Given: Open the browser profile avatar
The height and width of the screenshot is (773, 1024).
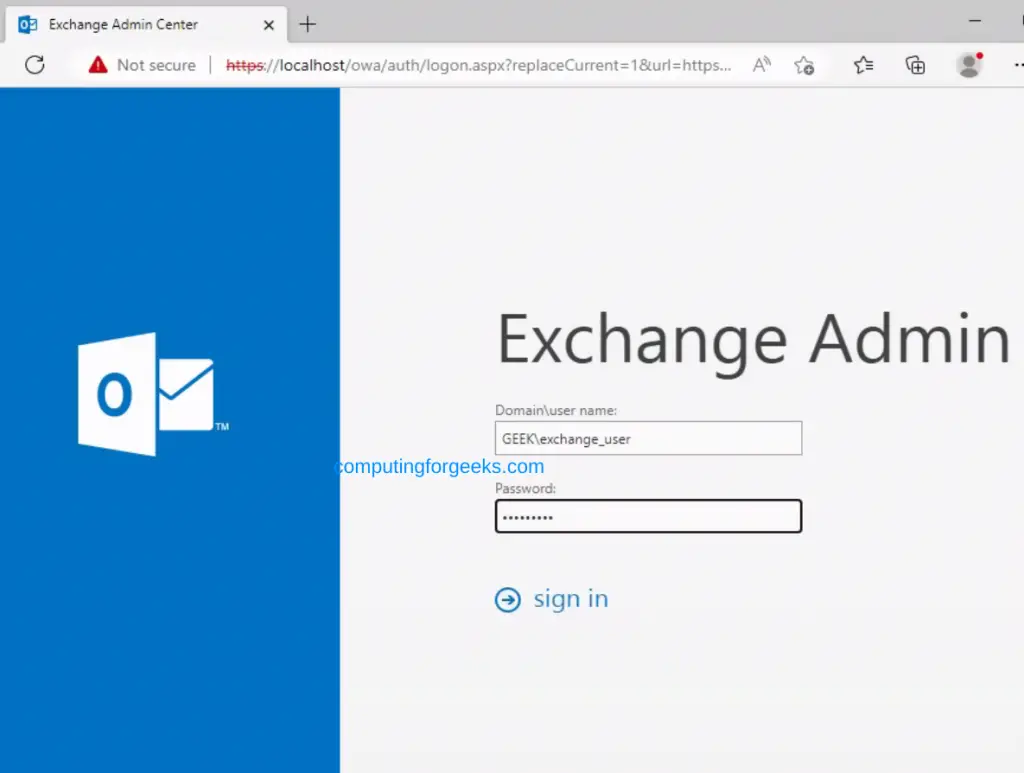Looking at the screenshot, I should pyautogui.click(x=968, y=65).
